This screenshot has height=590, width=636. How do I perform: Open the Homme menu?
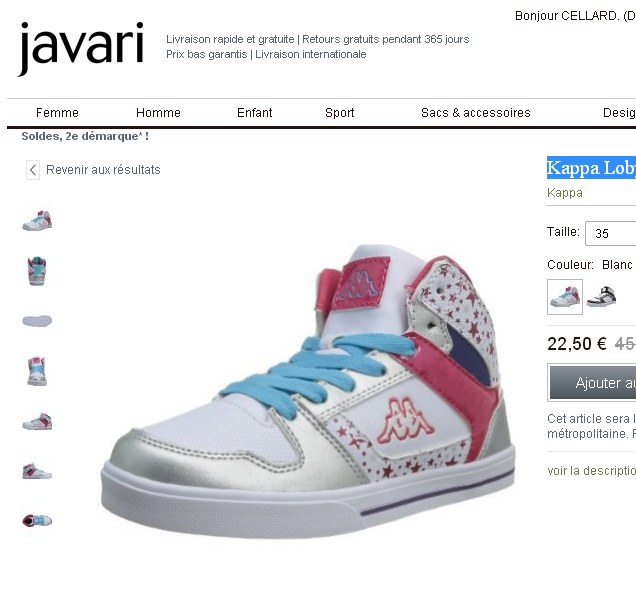(158, 113)
